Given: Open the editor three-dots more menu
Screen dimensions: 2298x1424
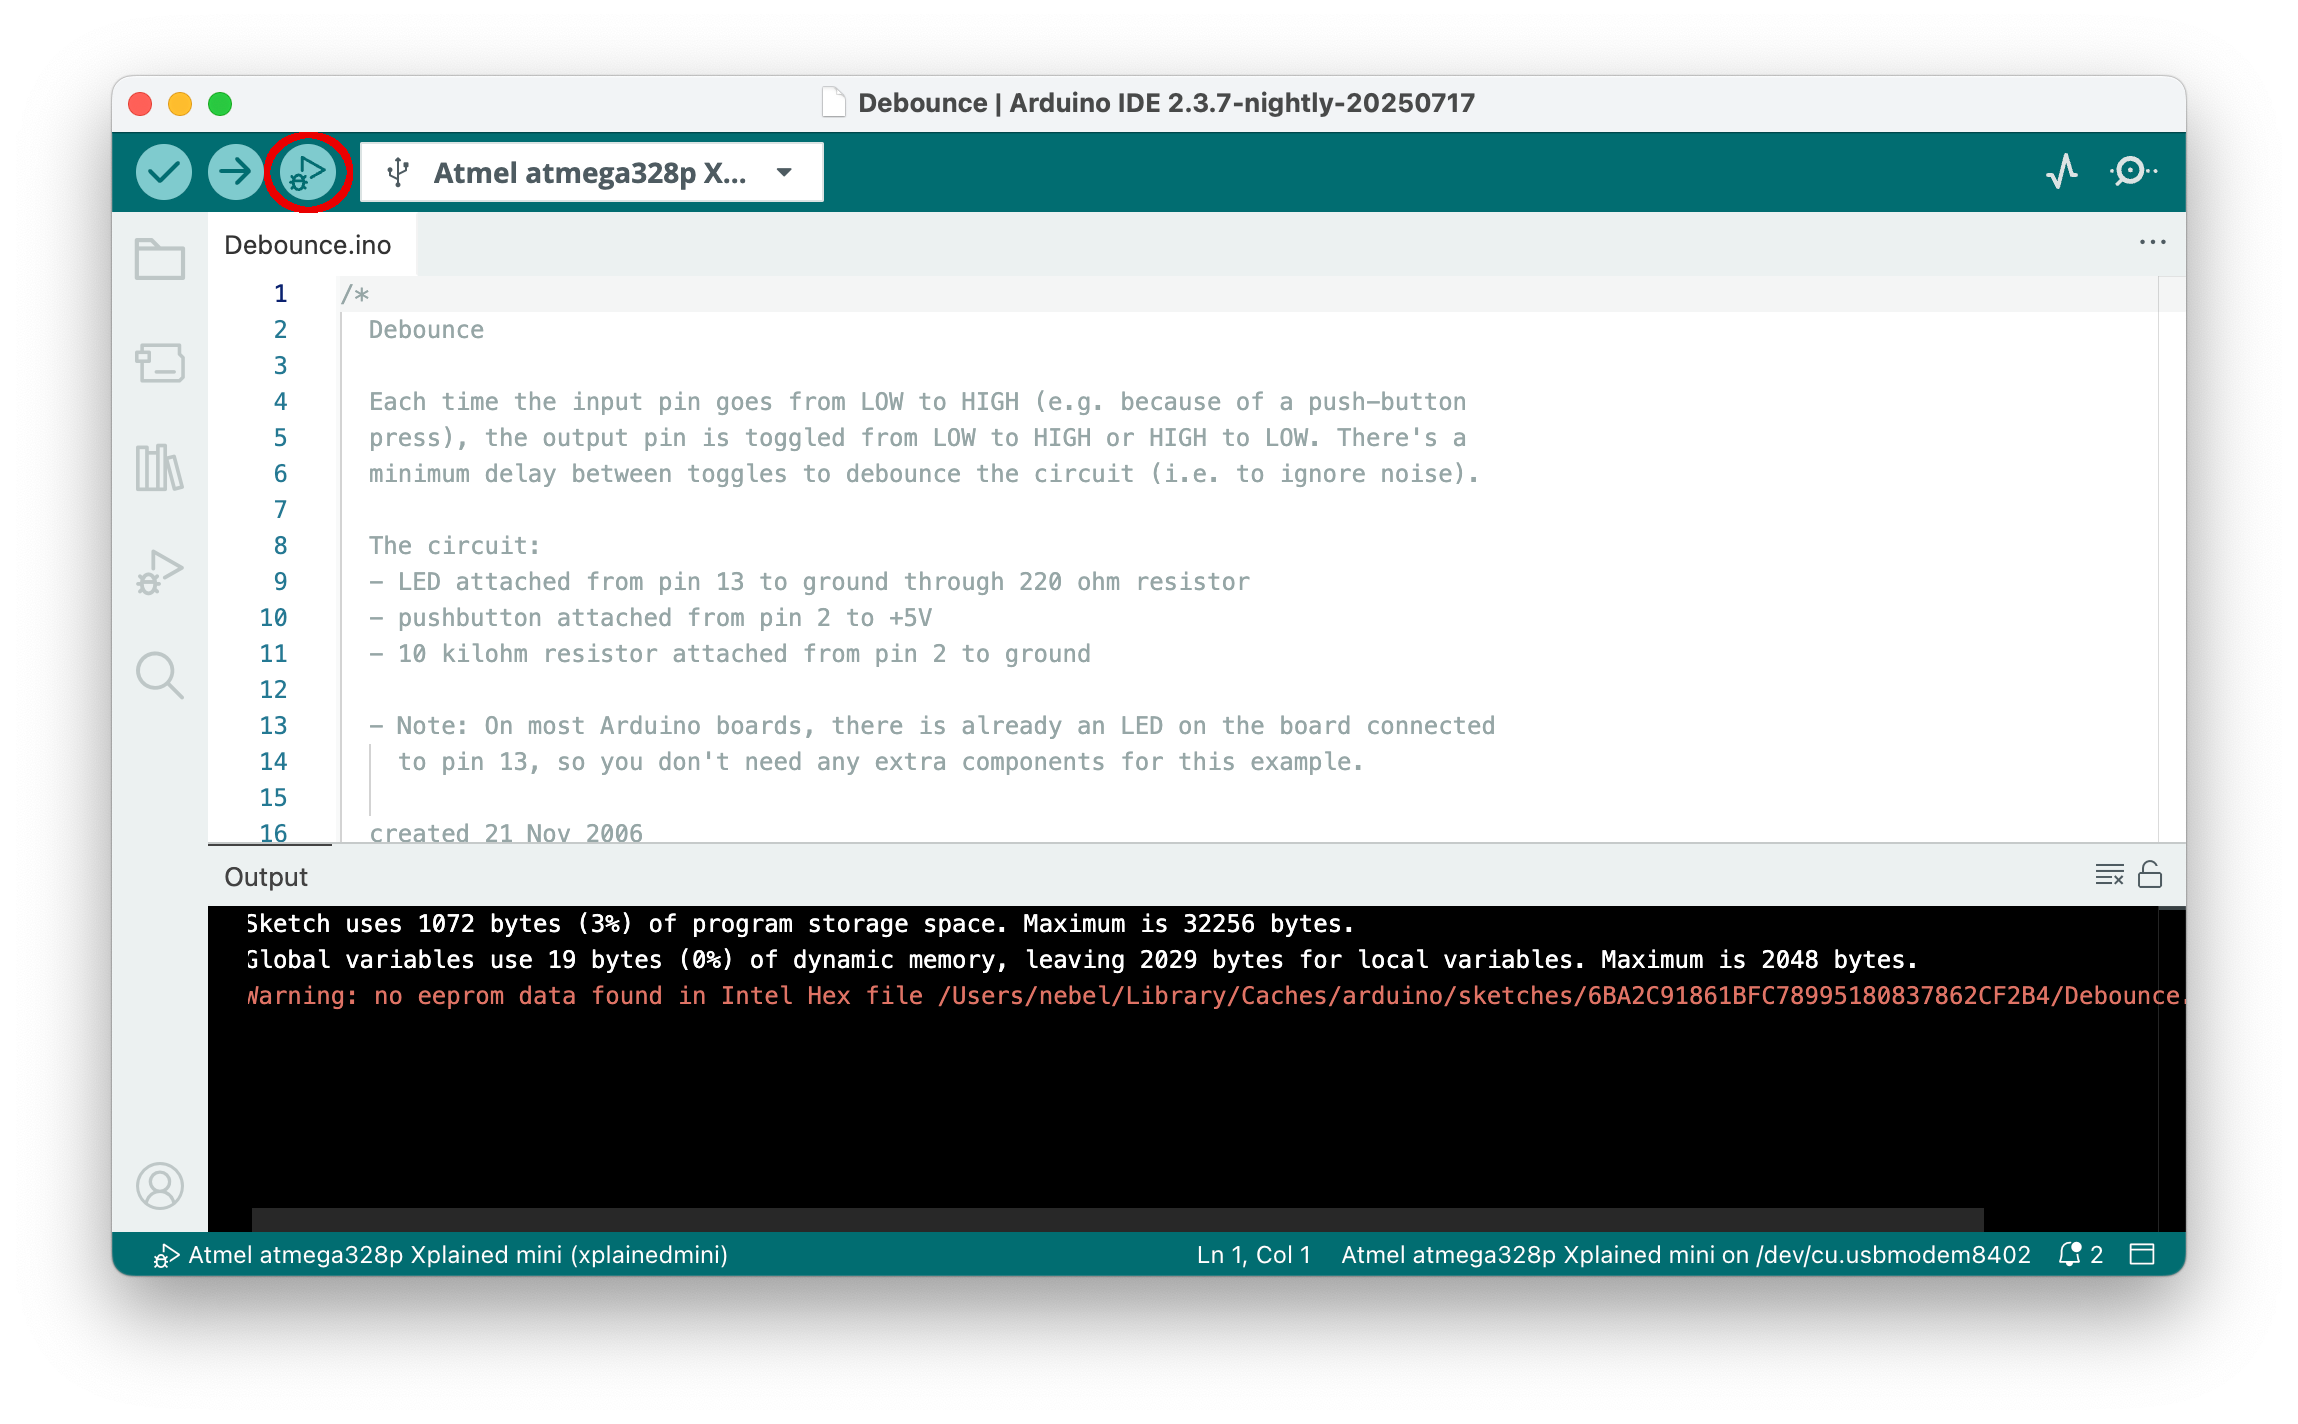Looking at the screenshot, I should [x=2152, y=243].
